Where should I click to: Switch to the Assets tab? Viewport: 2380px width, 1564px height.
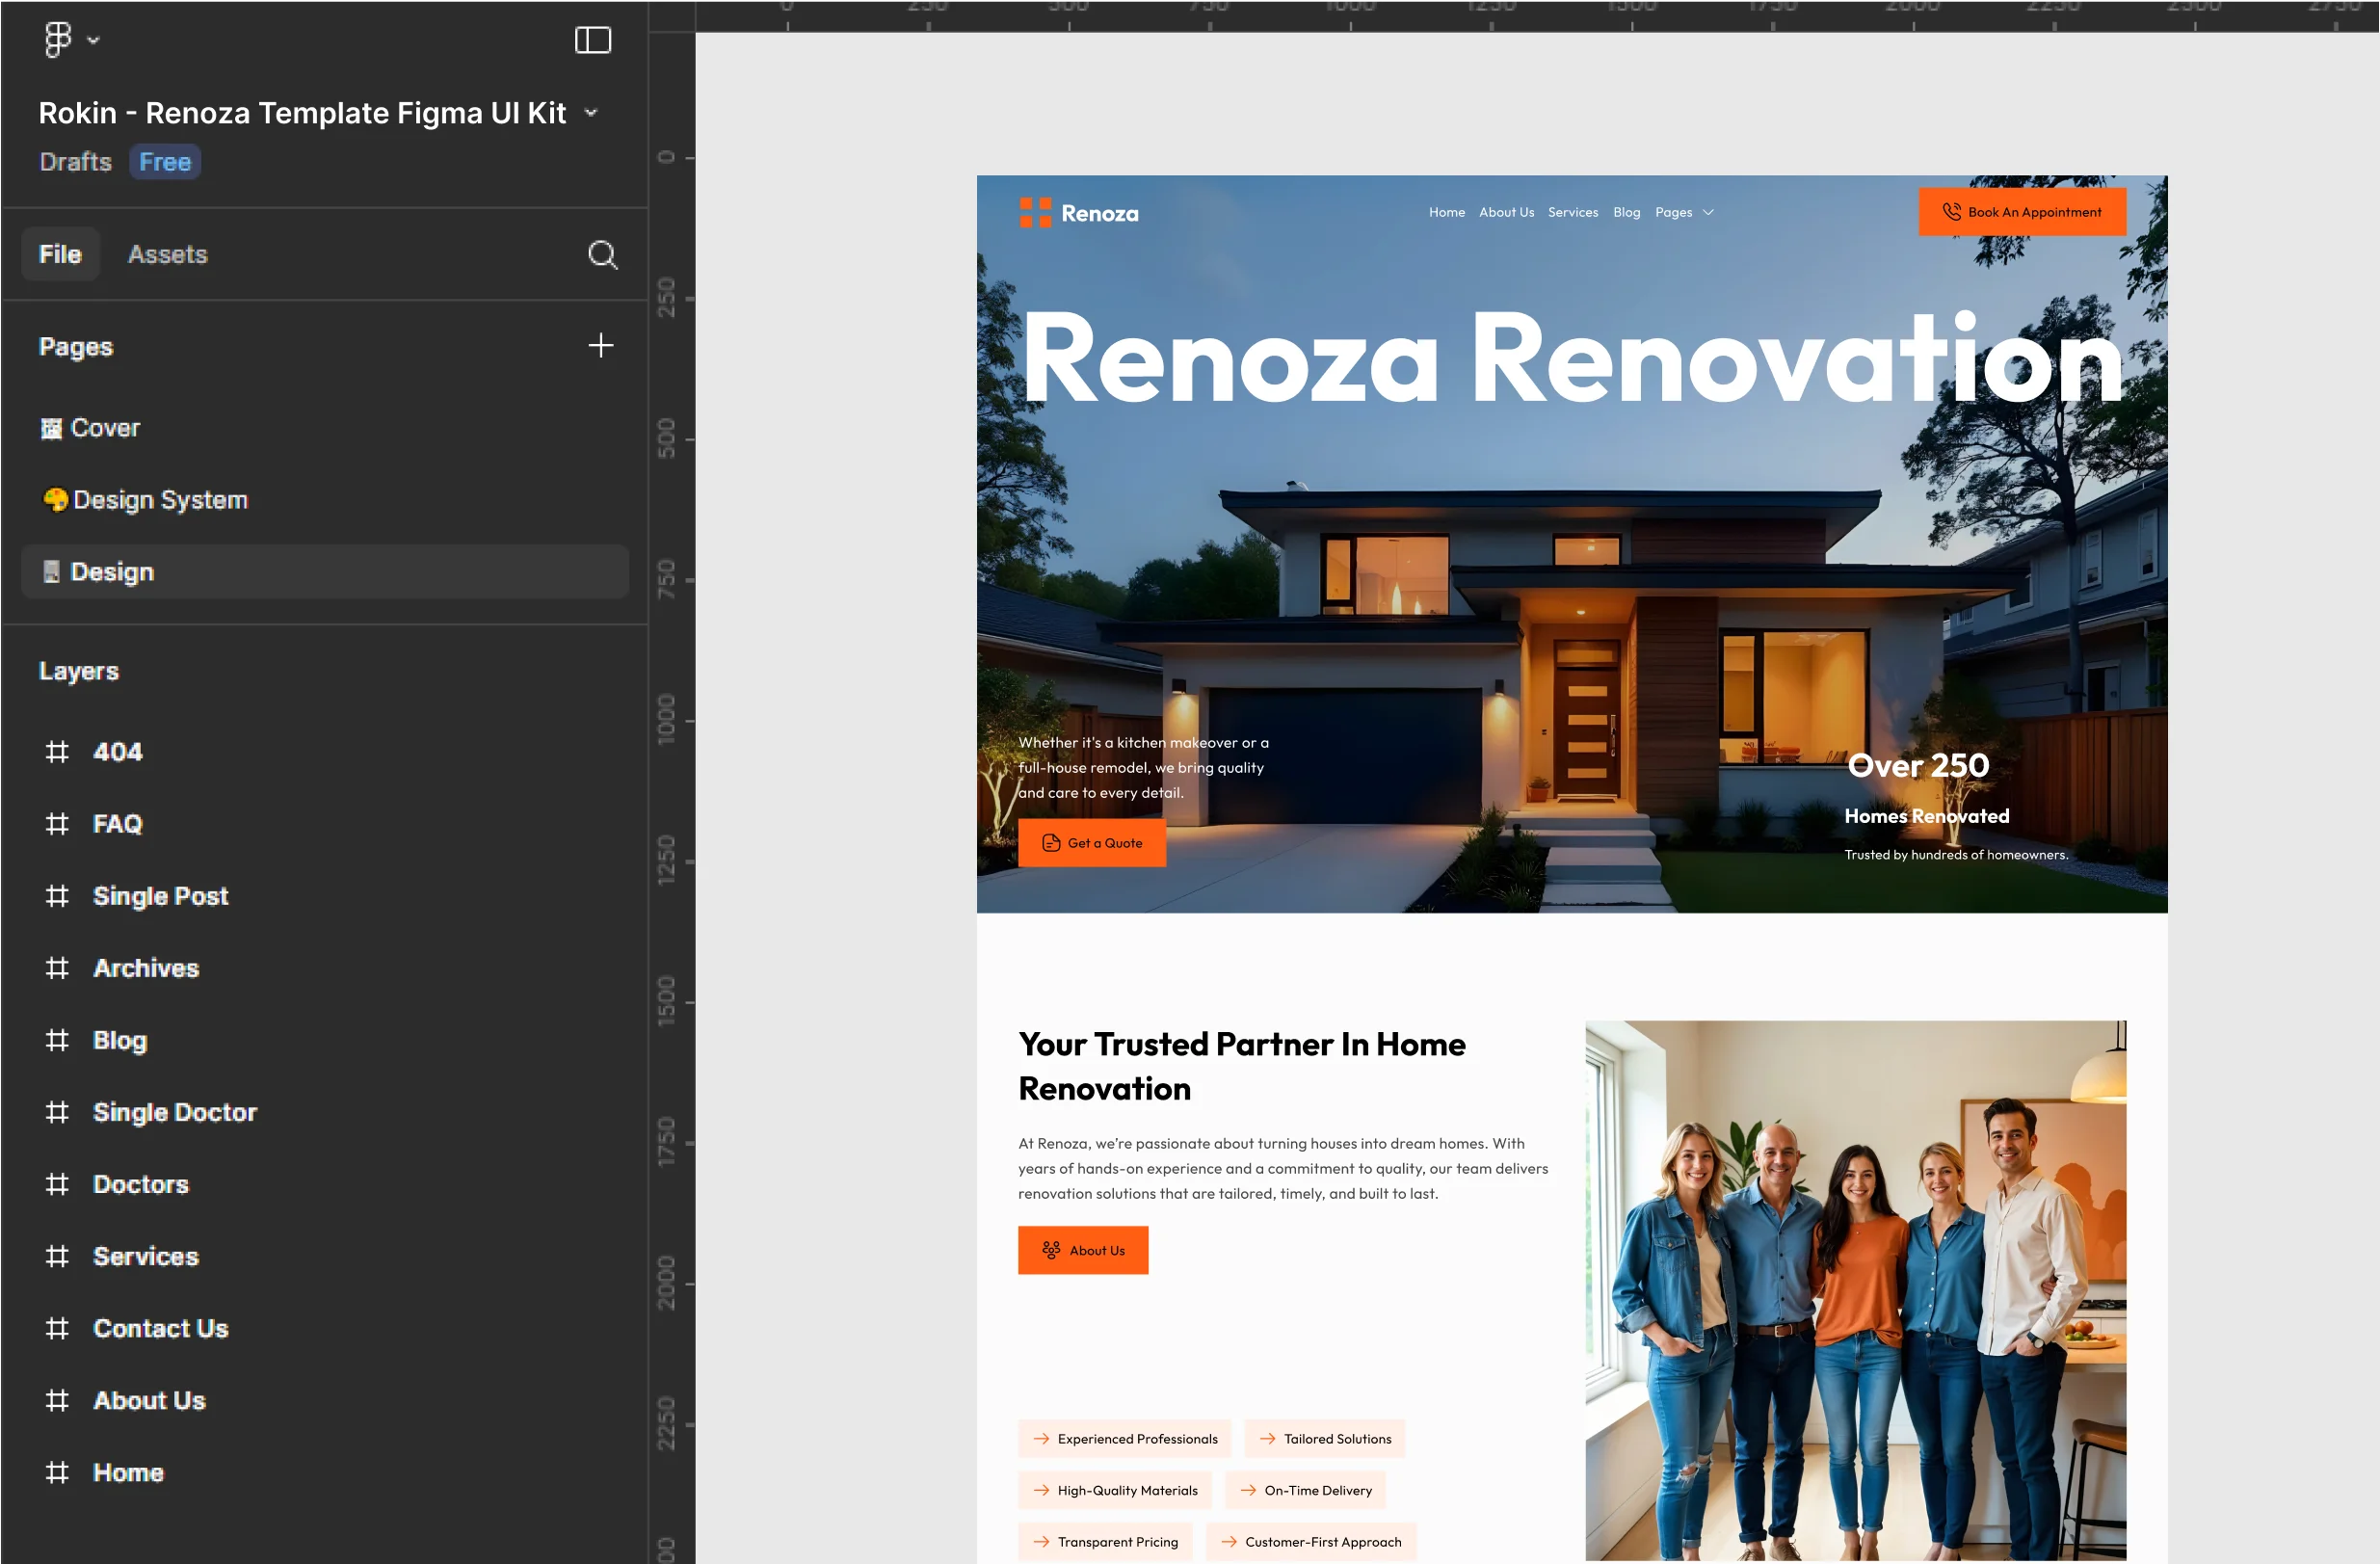pos(167,254)
